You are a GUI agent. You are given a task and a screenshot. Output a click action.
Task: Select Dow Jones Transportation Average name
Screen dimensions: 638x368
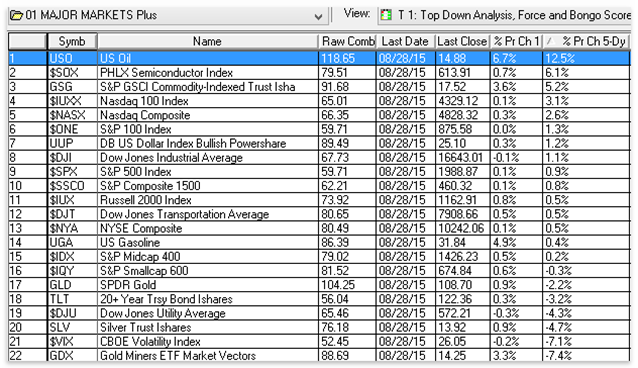pyautogui.click(x=208, y=214)
